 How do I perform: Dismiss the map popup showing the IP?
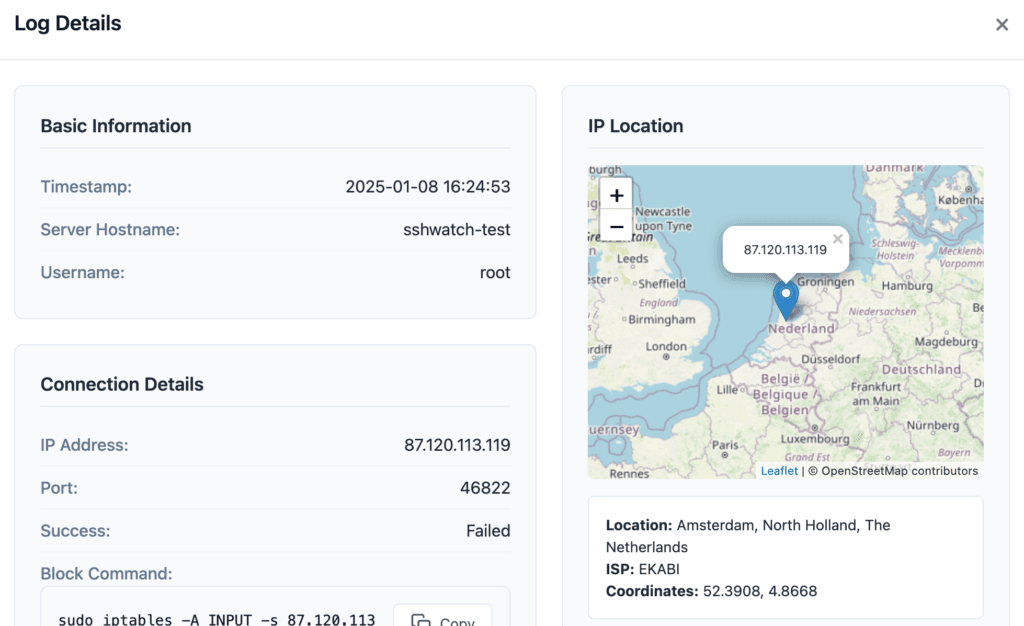838,239
